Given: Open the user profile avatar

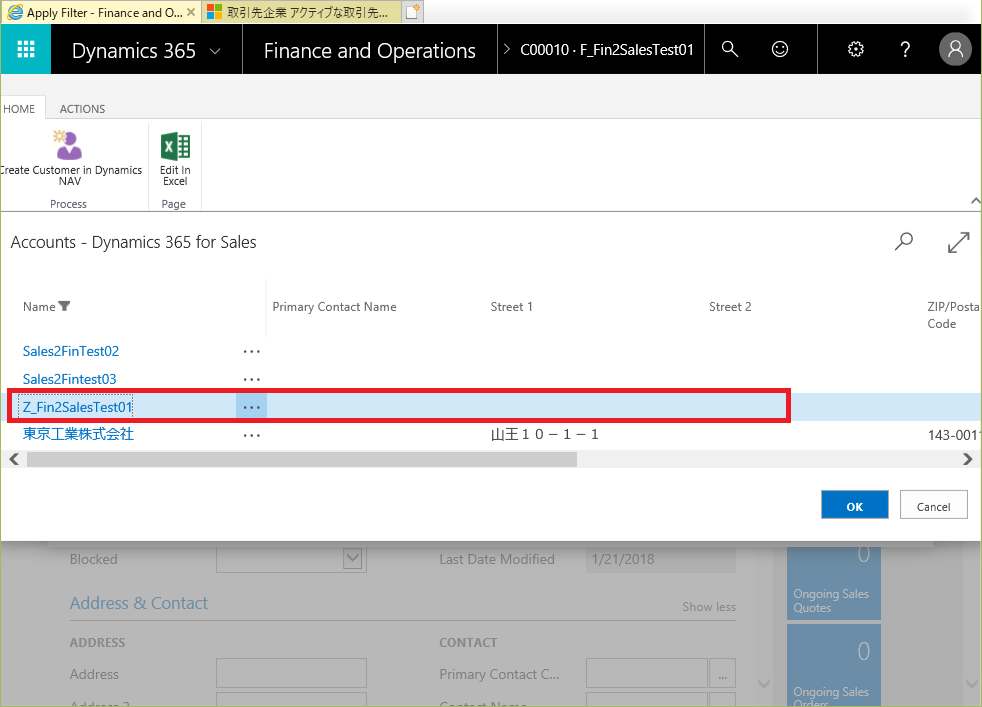Looking at the screenshot, I should (x=955, y=49).
